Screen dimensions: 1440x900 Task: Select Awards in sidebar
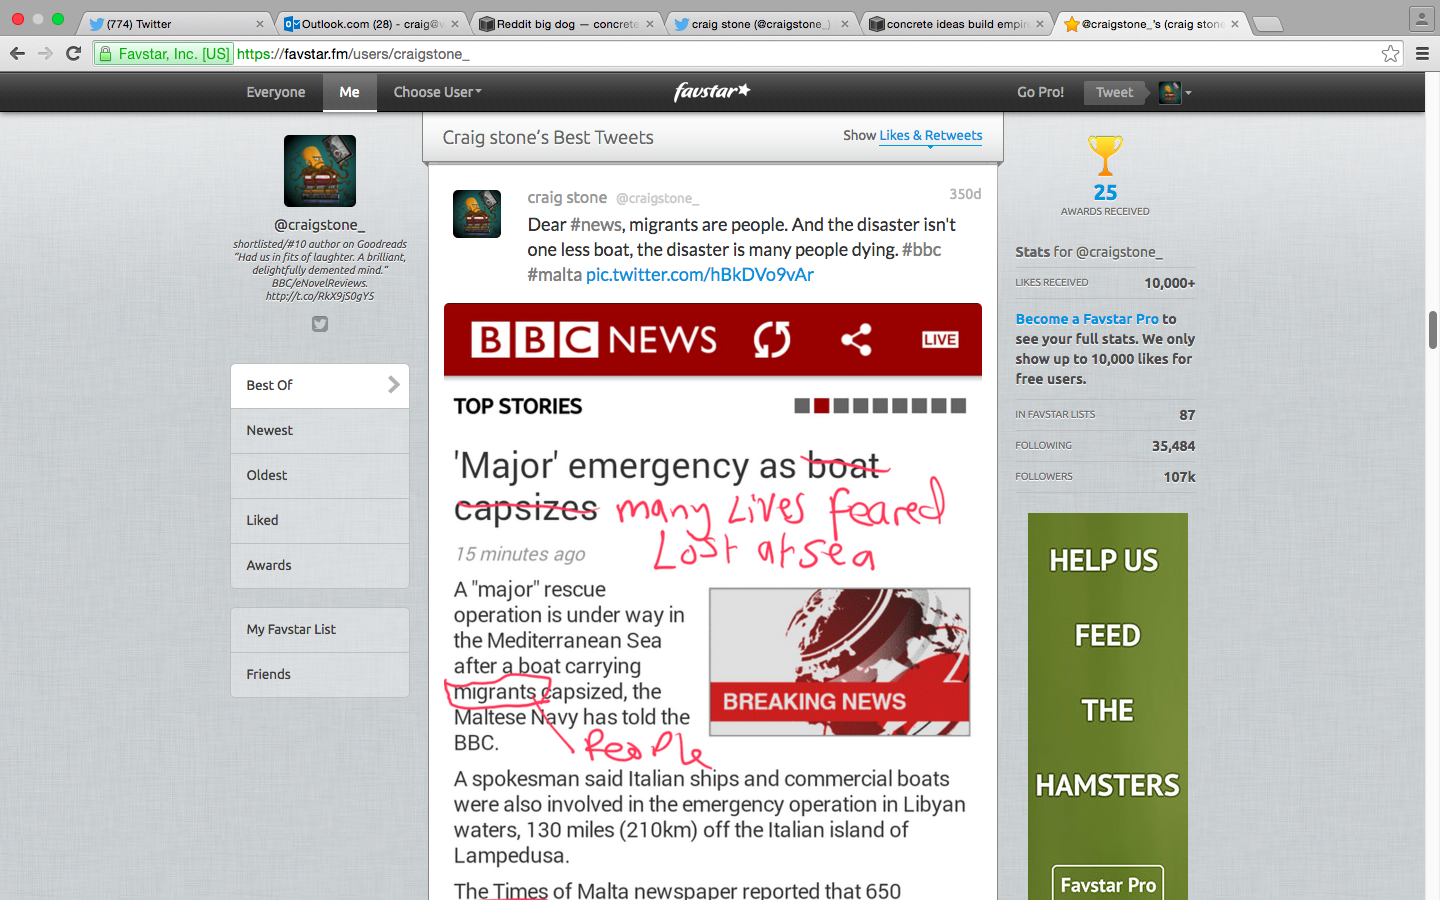[x=320, y=565]
